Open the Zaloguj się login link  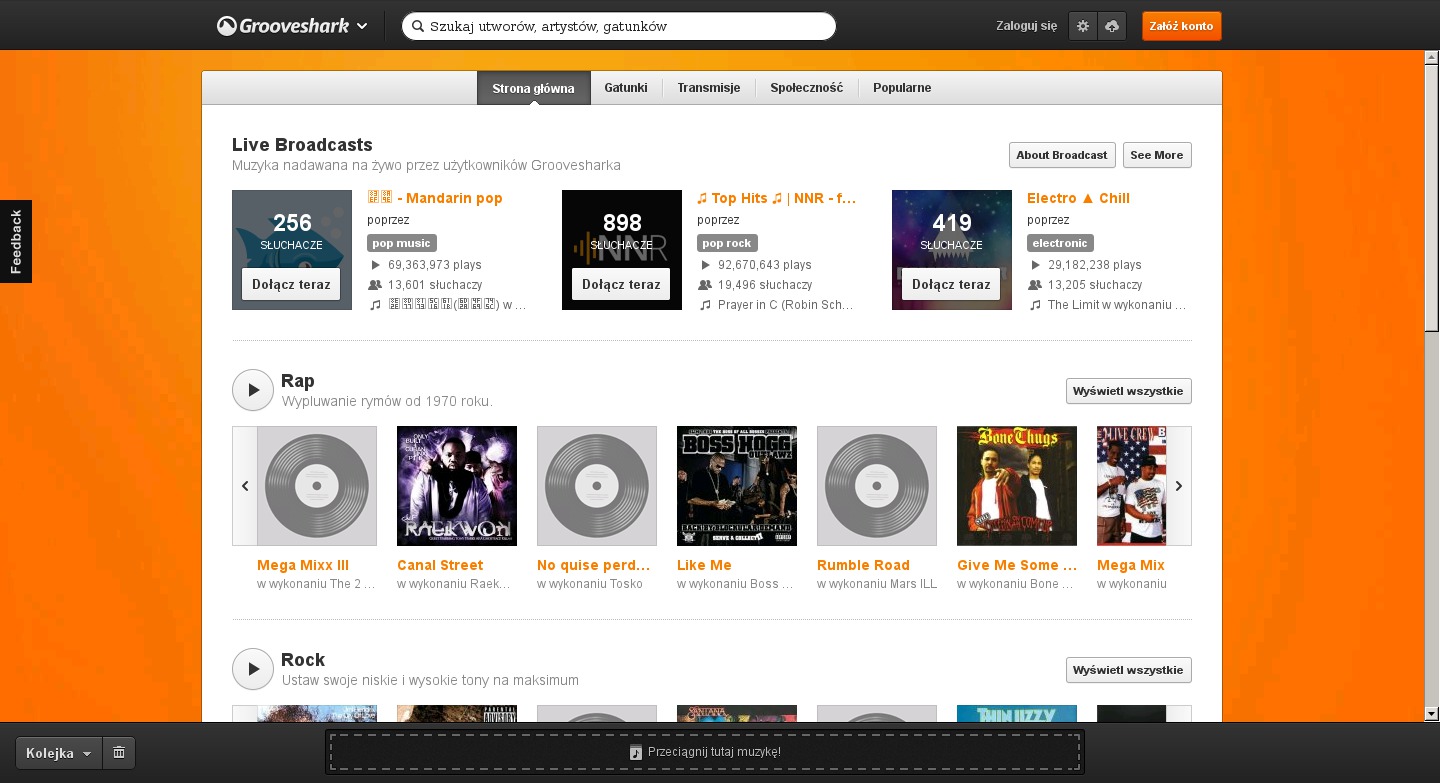(1026, 26)
